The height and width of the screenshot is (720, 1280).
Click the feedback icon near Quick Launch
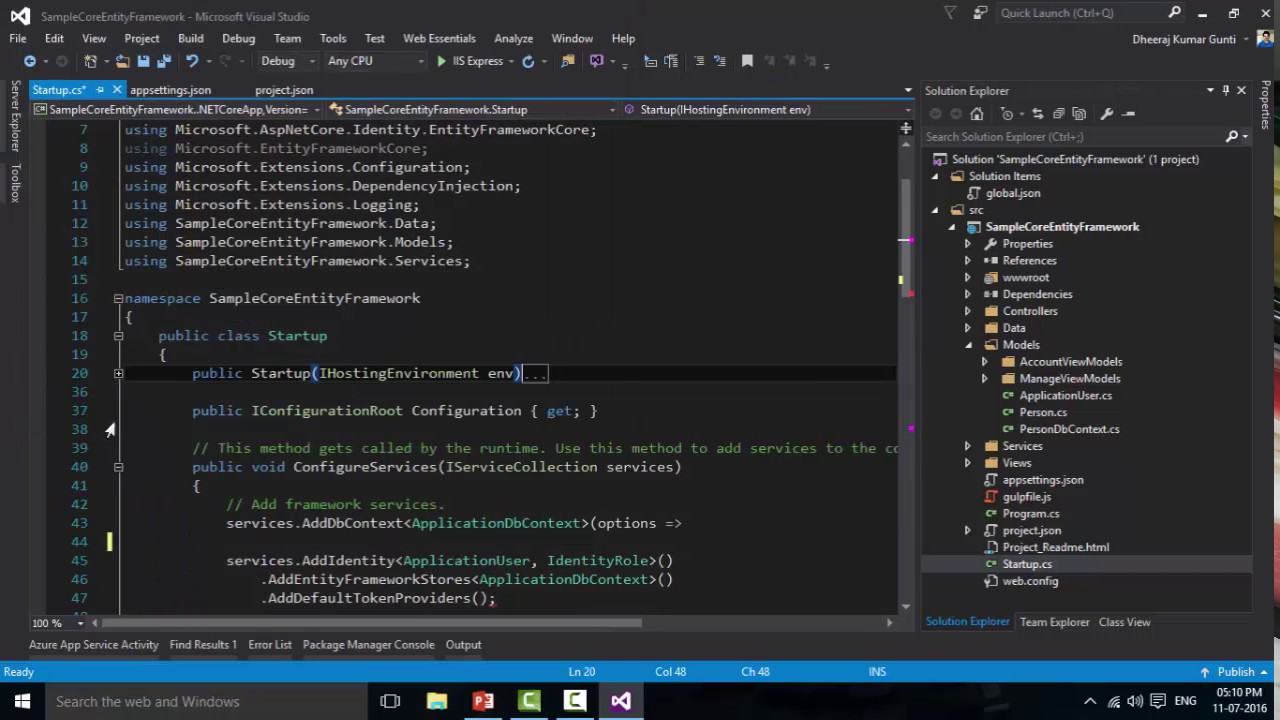coord(981,13)
